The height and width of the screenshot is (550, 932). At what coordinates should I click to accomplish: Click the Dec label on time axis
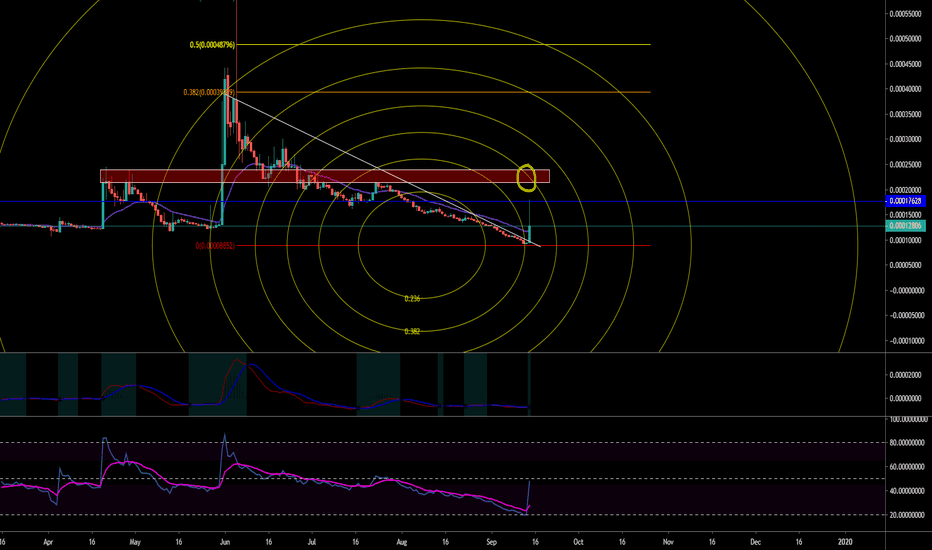(755, 542)
